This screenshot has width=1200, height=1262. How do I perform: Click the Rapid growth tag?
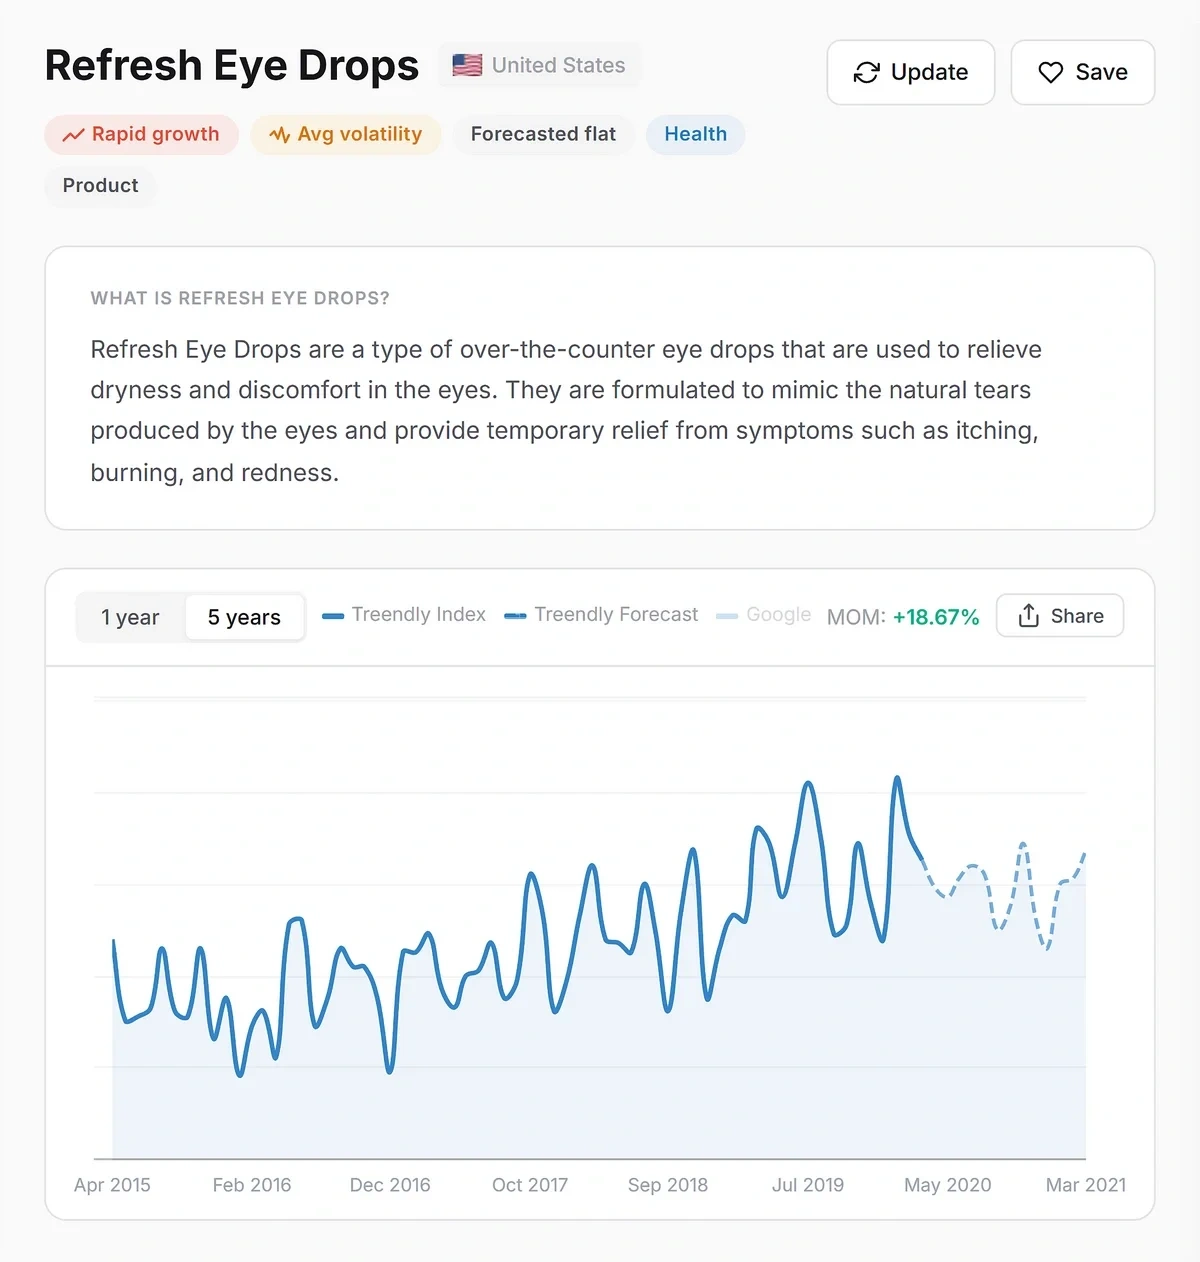click(x=141, y=134)
